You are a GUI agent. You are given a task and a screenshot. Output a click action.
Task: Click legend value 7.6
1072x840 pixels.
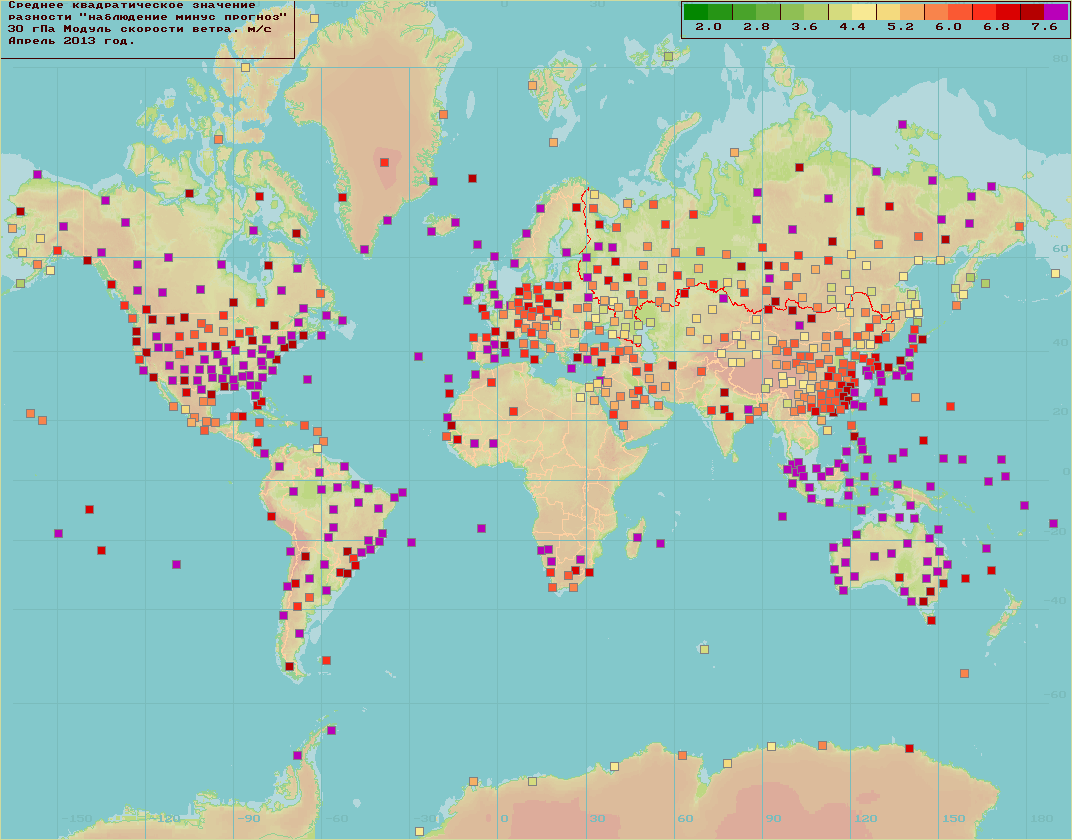coord(1044,27)
